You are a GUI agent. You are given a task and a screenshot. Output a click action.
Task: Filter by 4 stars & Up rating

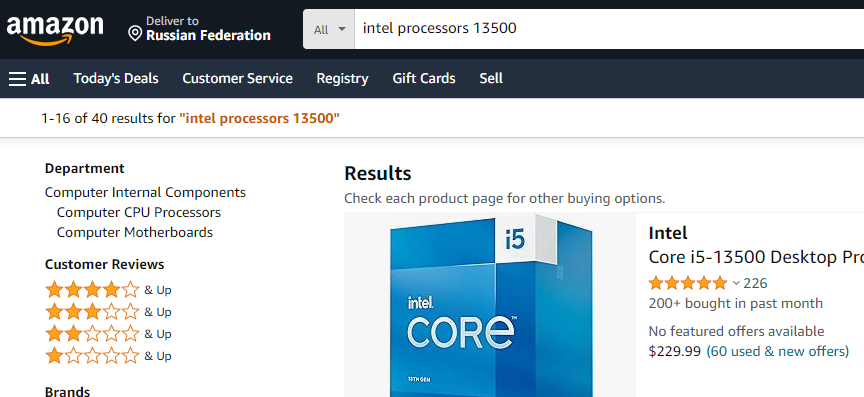point(108,290)
